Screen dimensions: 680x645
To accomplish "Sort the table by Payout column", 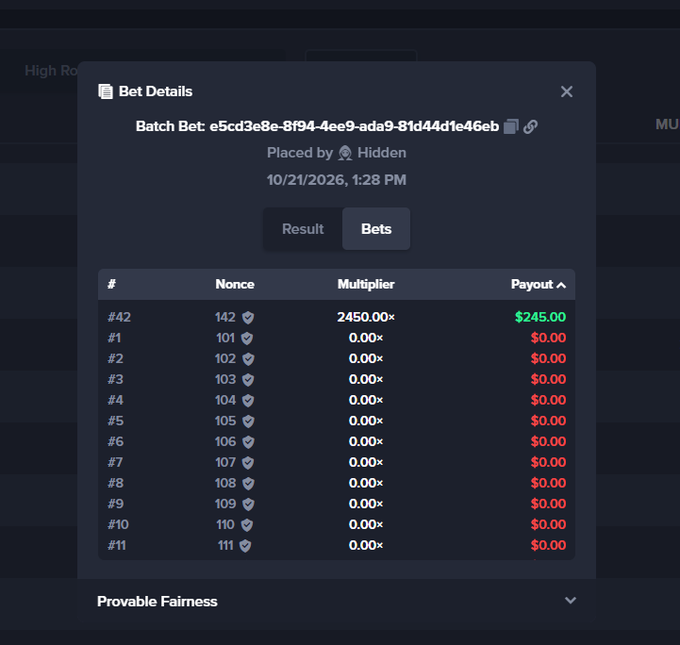I will click(x=538, y=285).
